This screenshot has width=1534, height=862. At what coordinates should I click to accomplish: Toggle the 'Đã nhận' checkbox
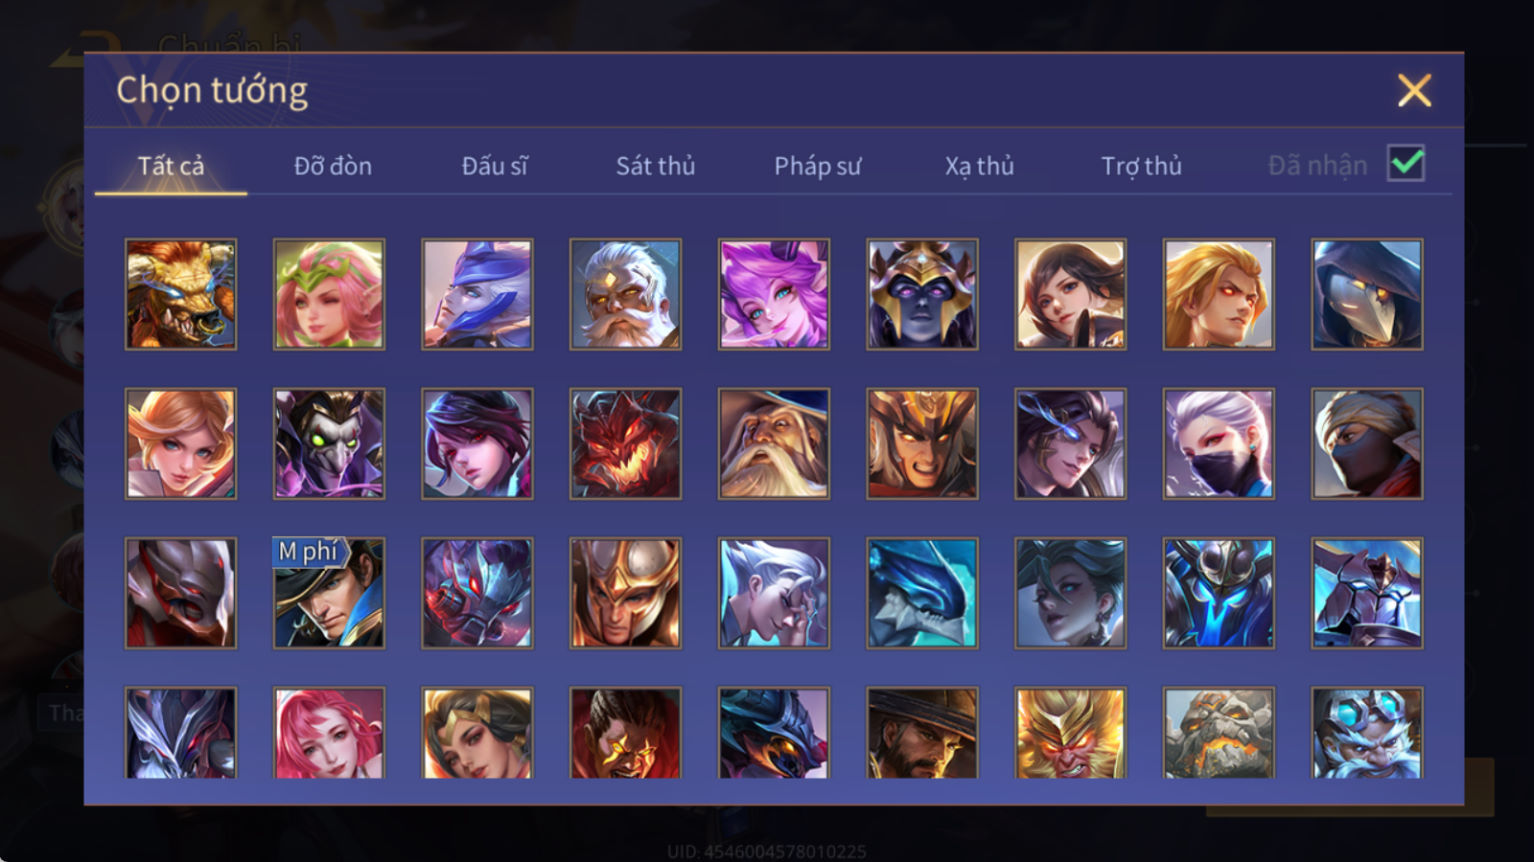coord(1406,163)
